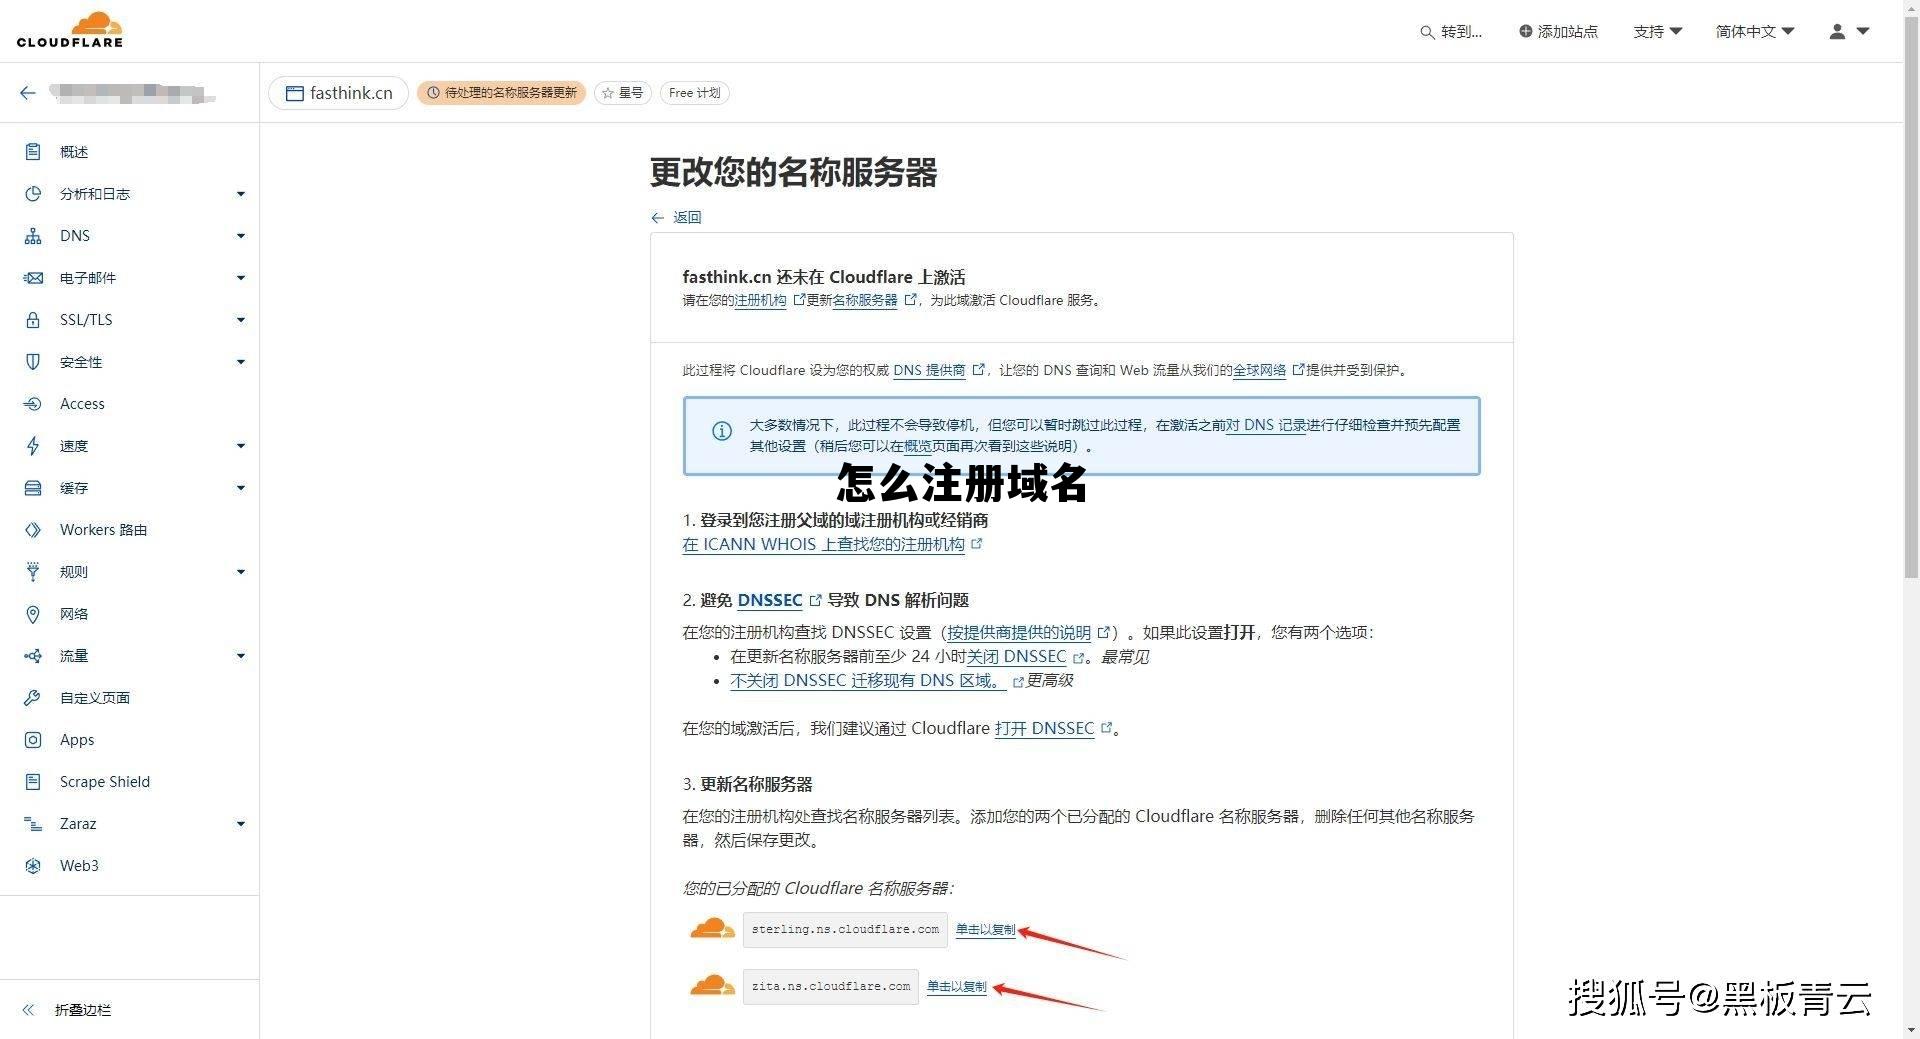Open Scrape Shield menu item

(105, 782)
